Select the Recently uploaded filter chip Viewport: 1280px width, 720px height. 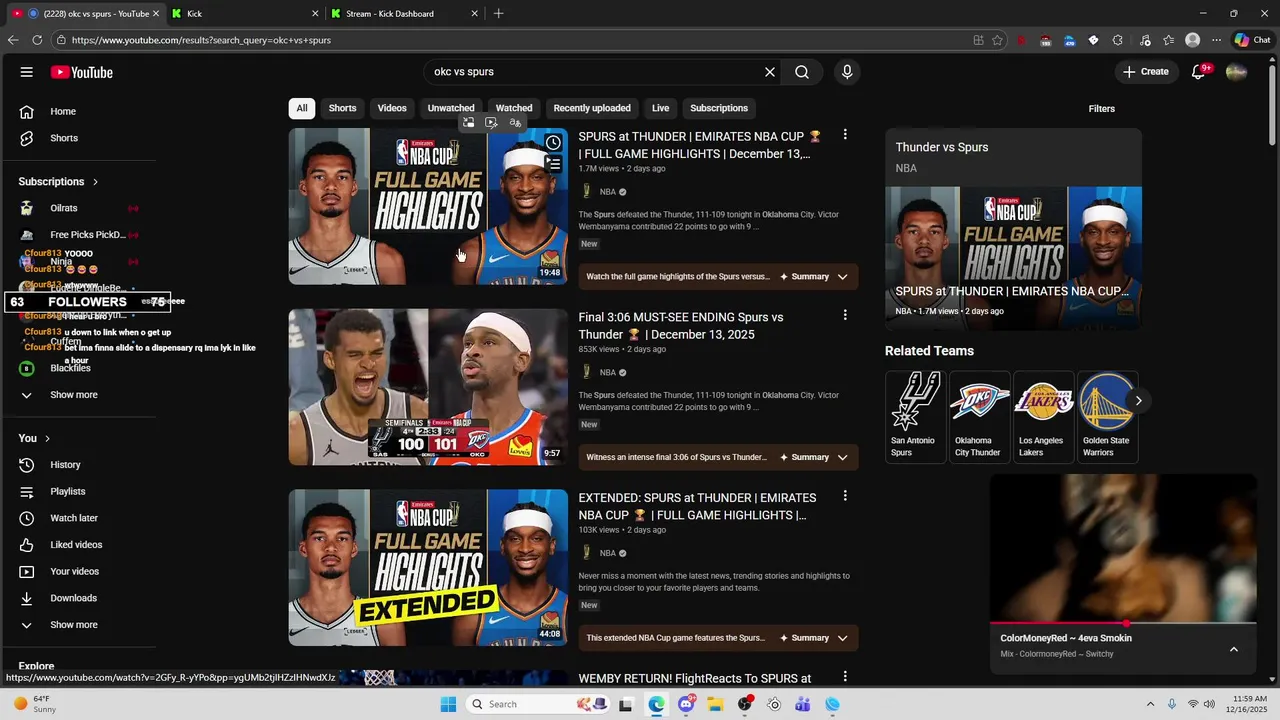click(592, 108)
